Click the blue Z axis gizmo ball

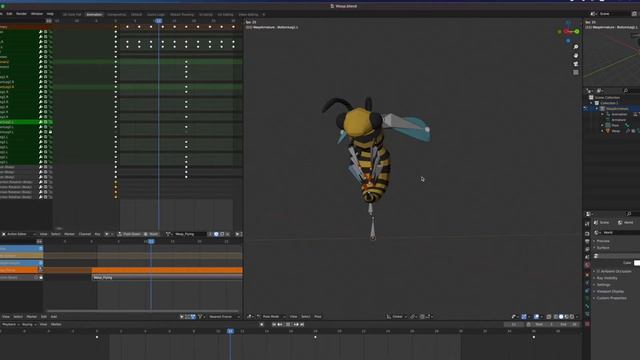point(568,41)
